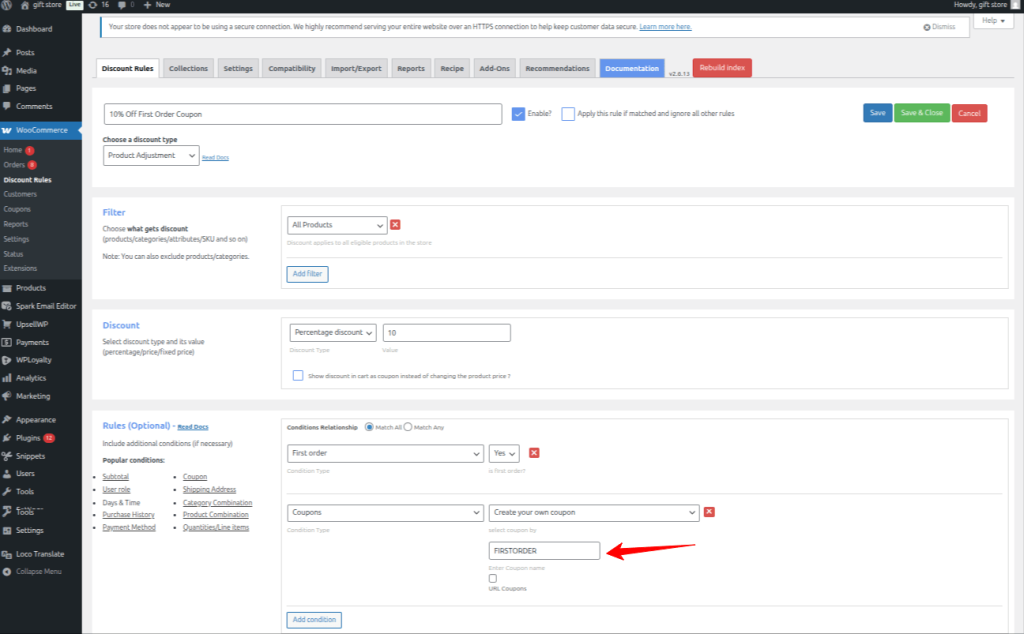Open the 'Learn more here' HTTPS link

click(666, 27)
